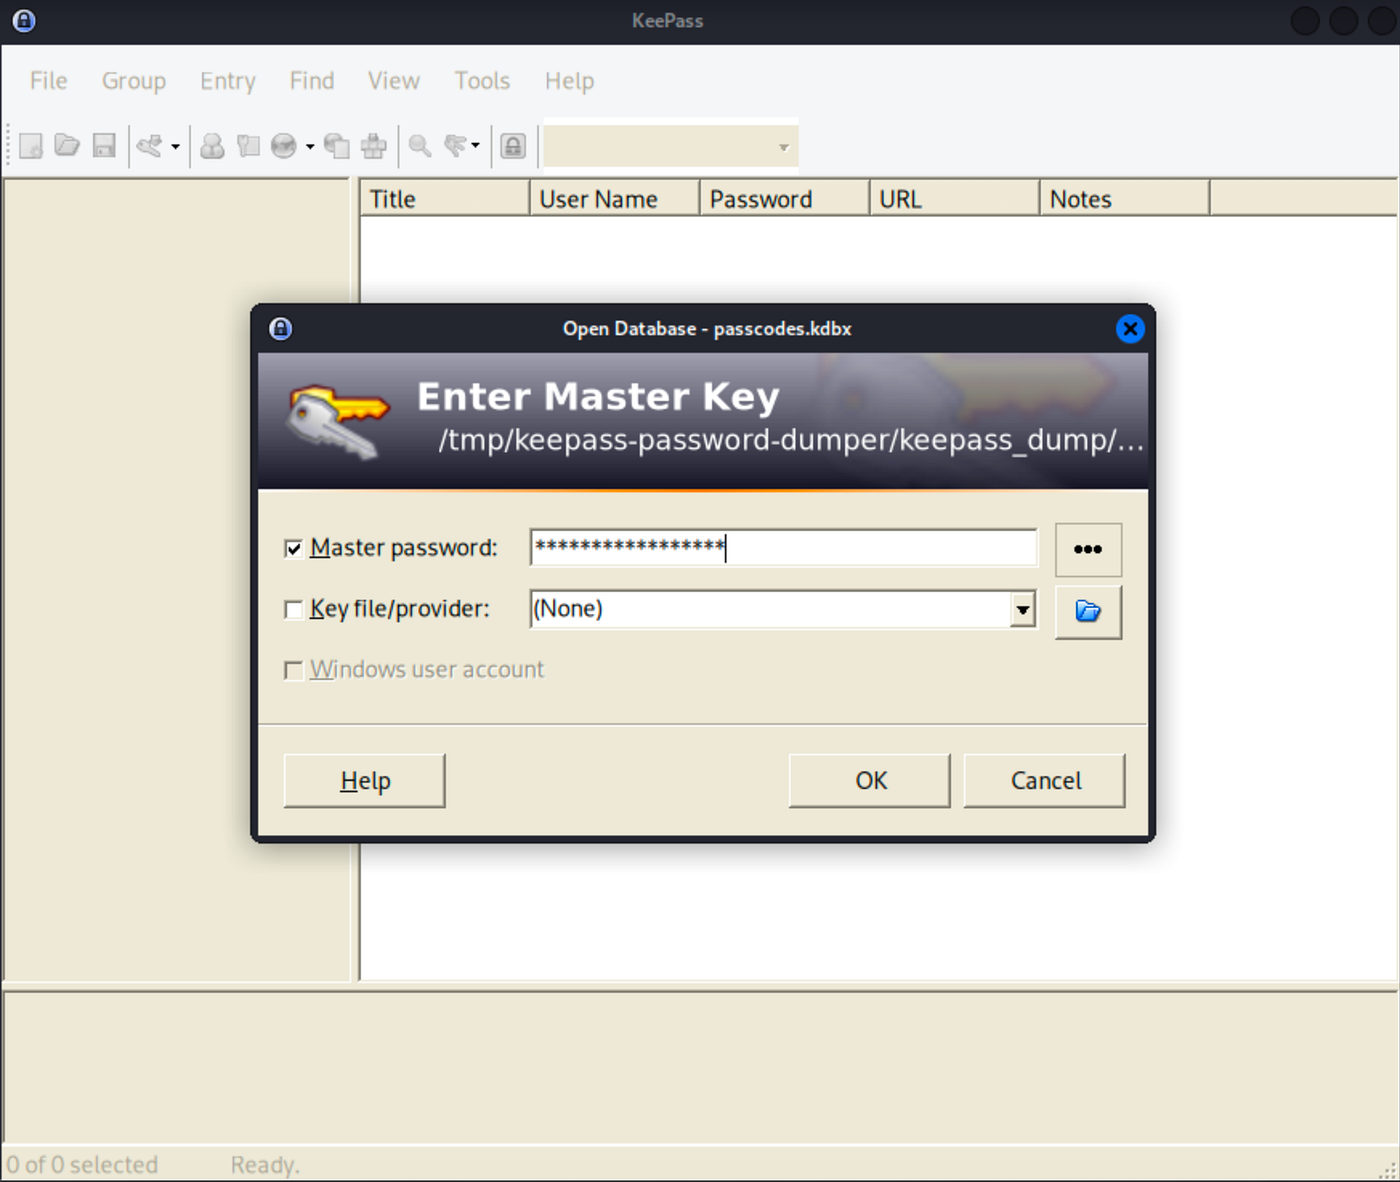Click the Add Entry key icon
Screen dimensions: 1400x1182
pyautogui.click(x=150, y=146)
